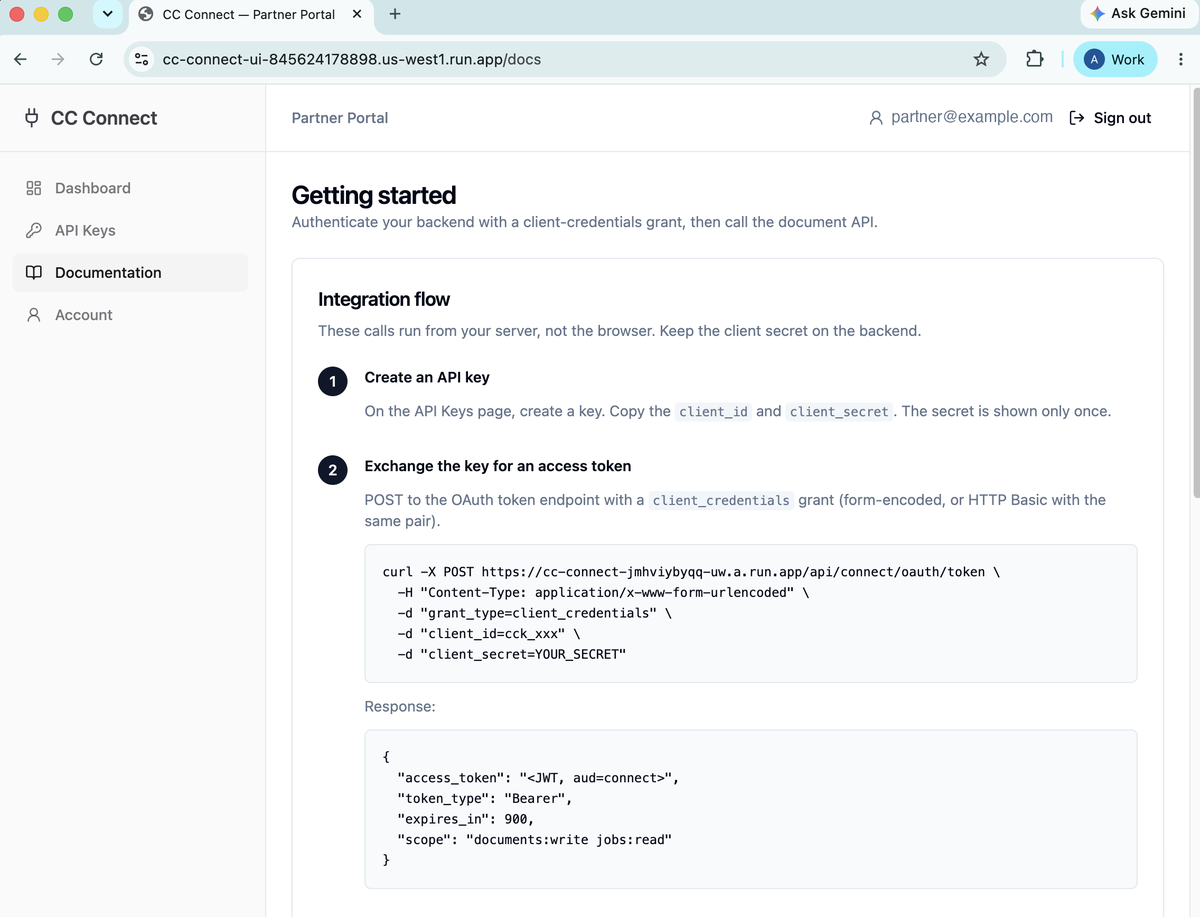The width and height of the screenshot is (1200, 917).
Task: Click the Ask Gemini sparkle button
Action: (x=1138, y=14)
